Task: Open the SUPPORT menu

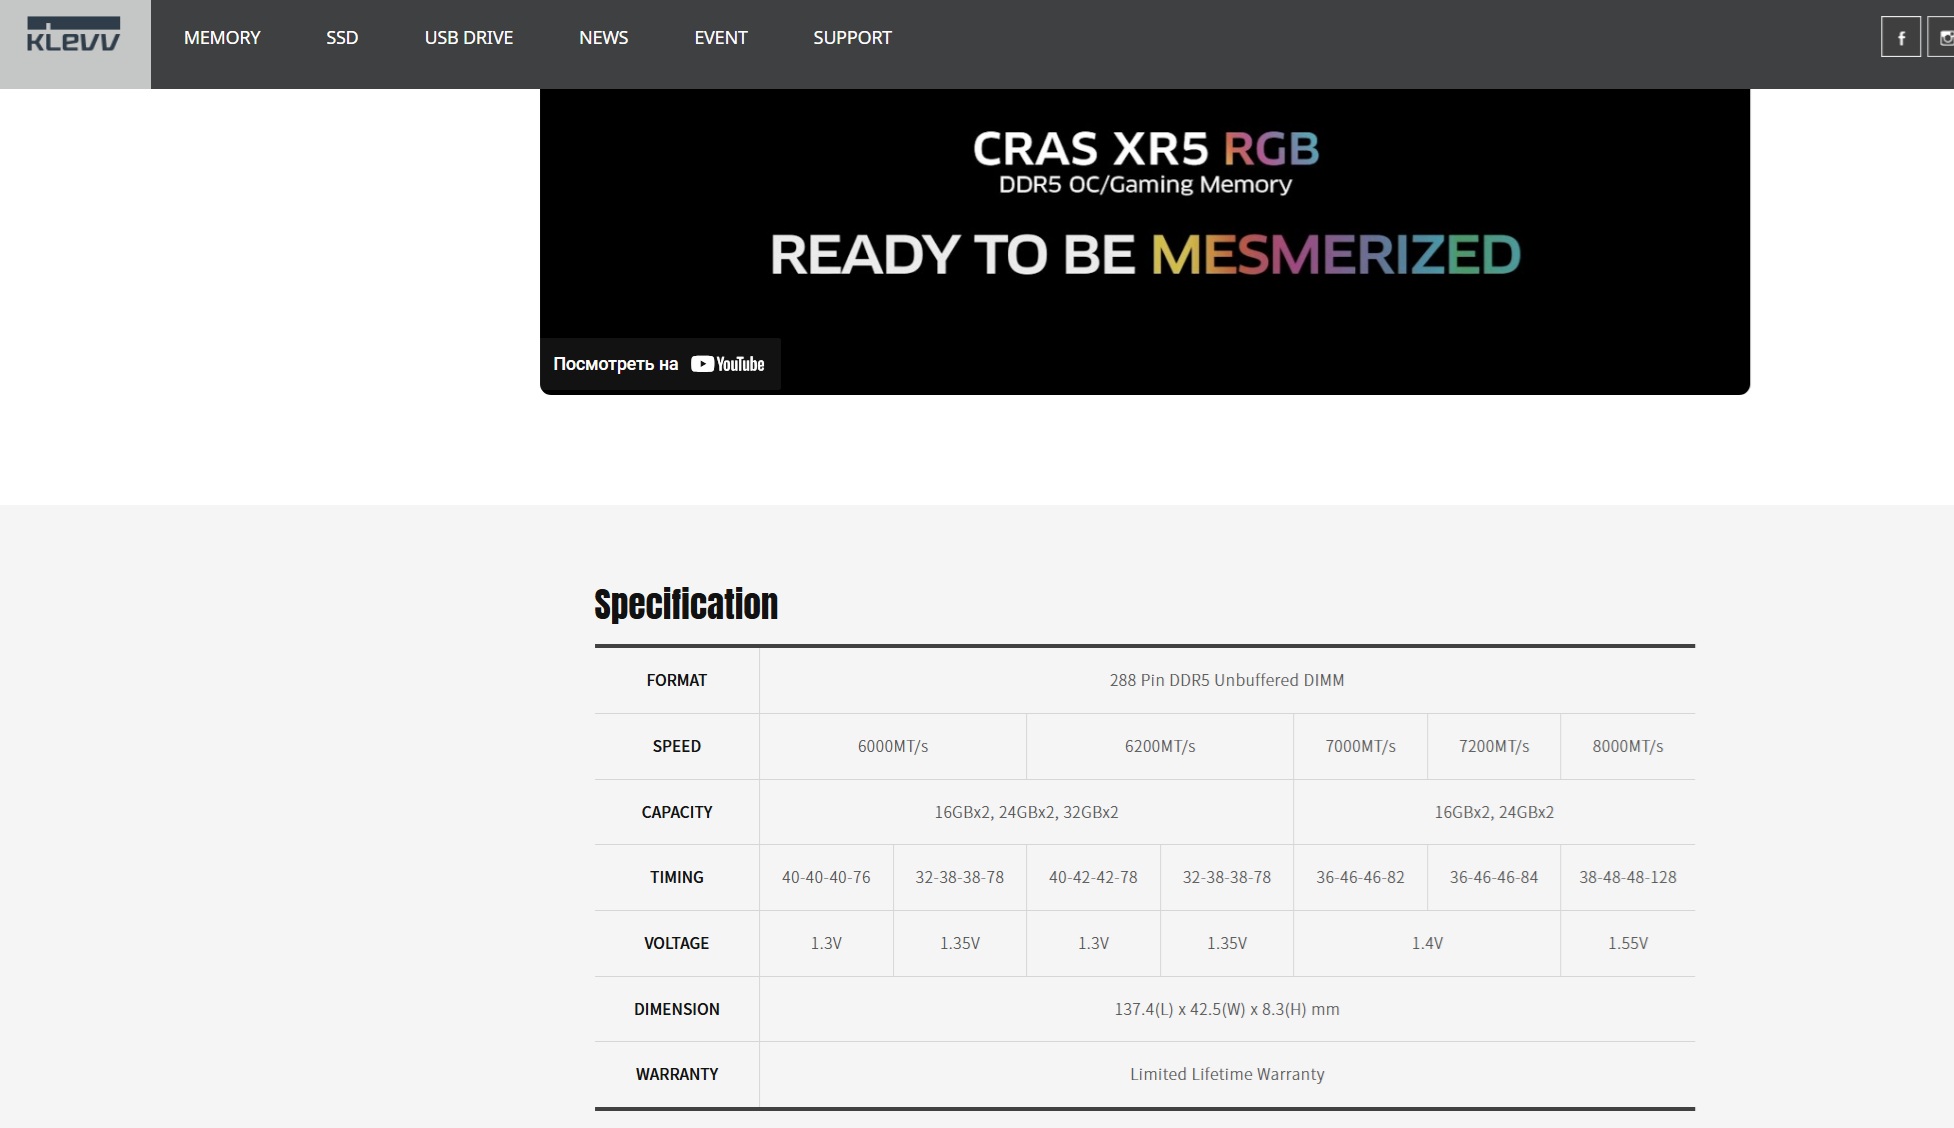Action: click(x=852, y=38)
